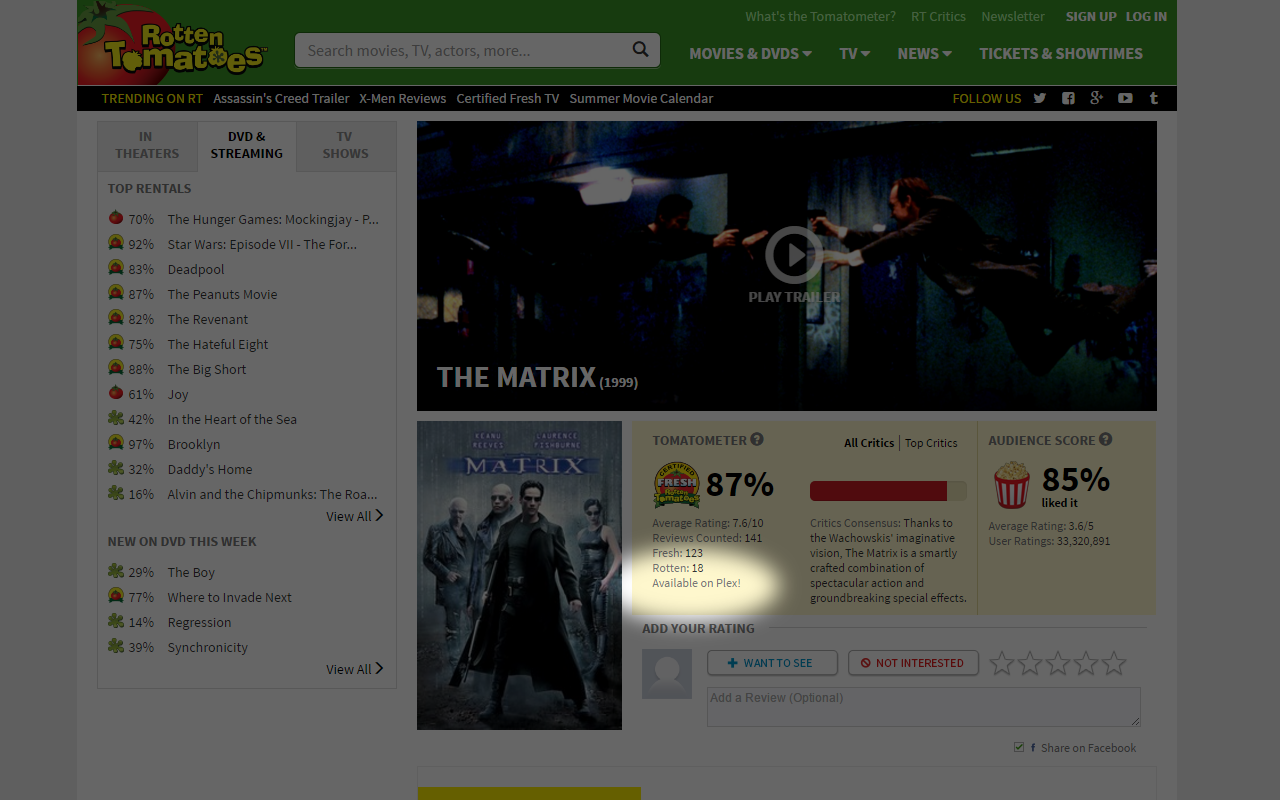Click View All under New on DVD
The width and height of the screenshot is (1280, 800).
(x=354, y=669)
